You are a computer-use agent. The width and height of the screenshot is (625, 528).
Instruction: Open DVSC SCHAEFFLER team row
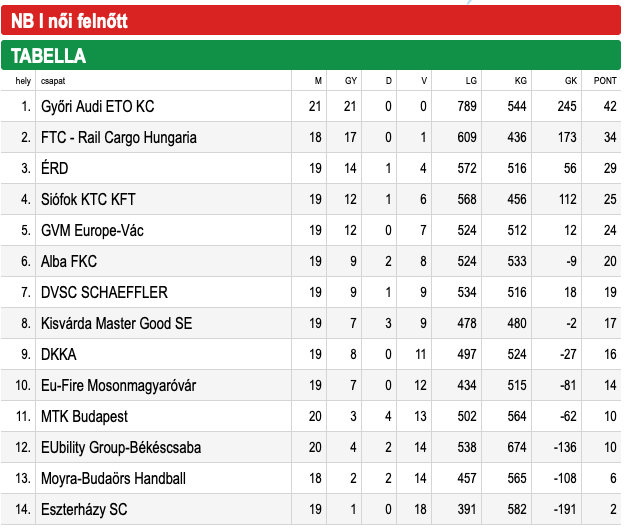[311, 292]
